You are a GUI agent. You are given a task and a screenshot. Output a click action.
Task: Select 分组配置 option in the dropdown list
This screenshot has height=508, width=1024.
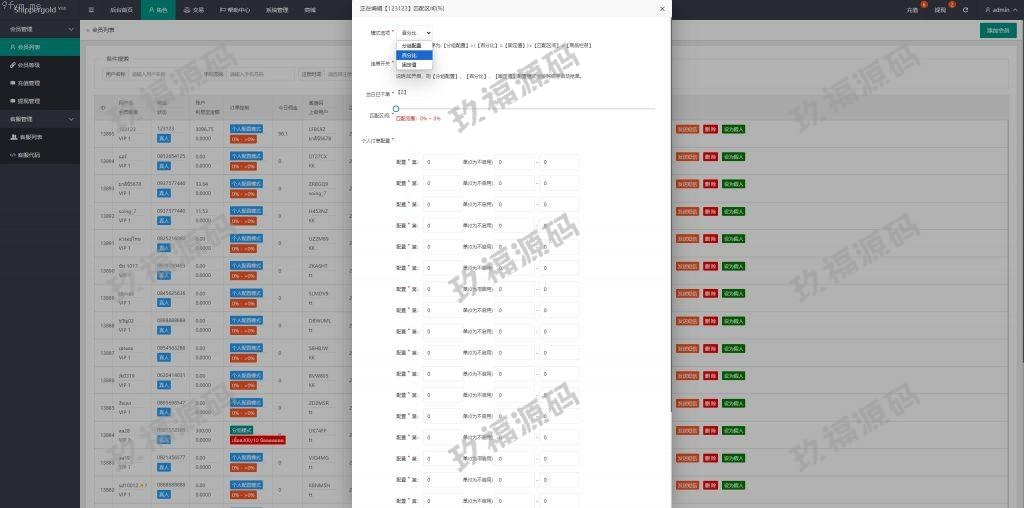pyautogui.click(x=411, y=46)
